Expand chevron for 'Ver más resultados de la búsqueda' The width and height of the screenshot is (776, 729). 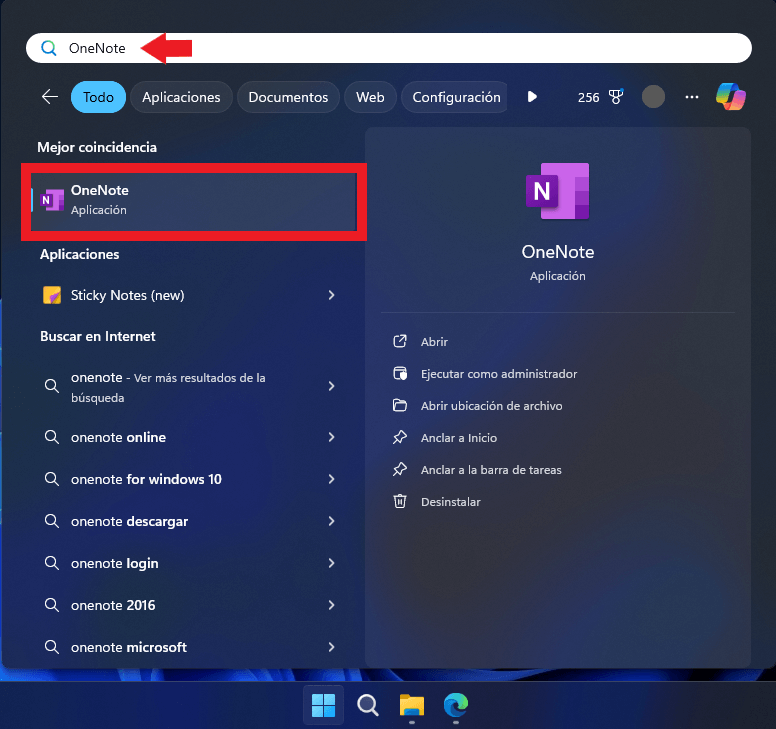click(331, 386)
